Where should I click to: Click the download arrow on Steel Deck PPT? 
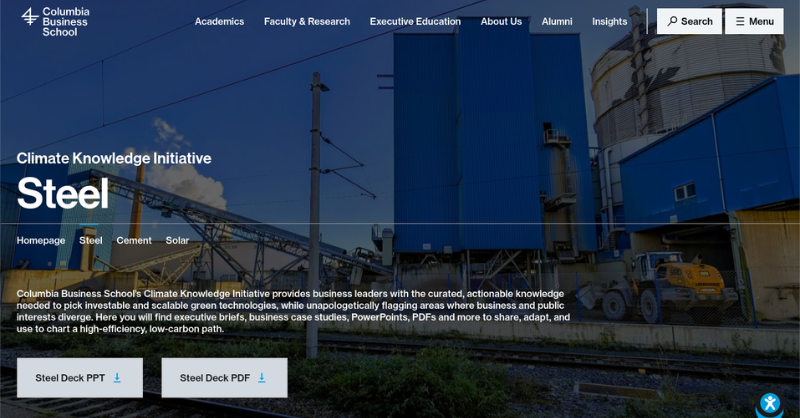[117, 378]
